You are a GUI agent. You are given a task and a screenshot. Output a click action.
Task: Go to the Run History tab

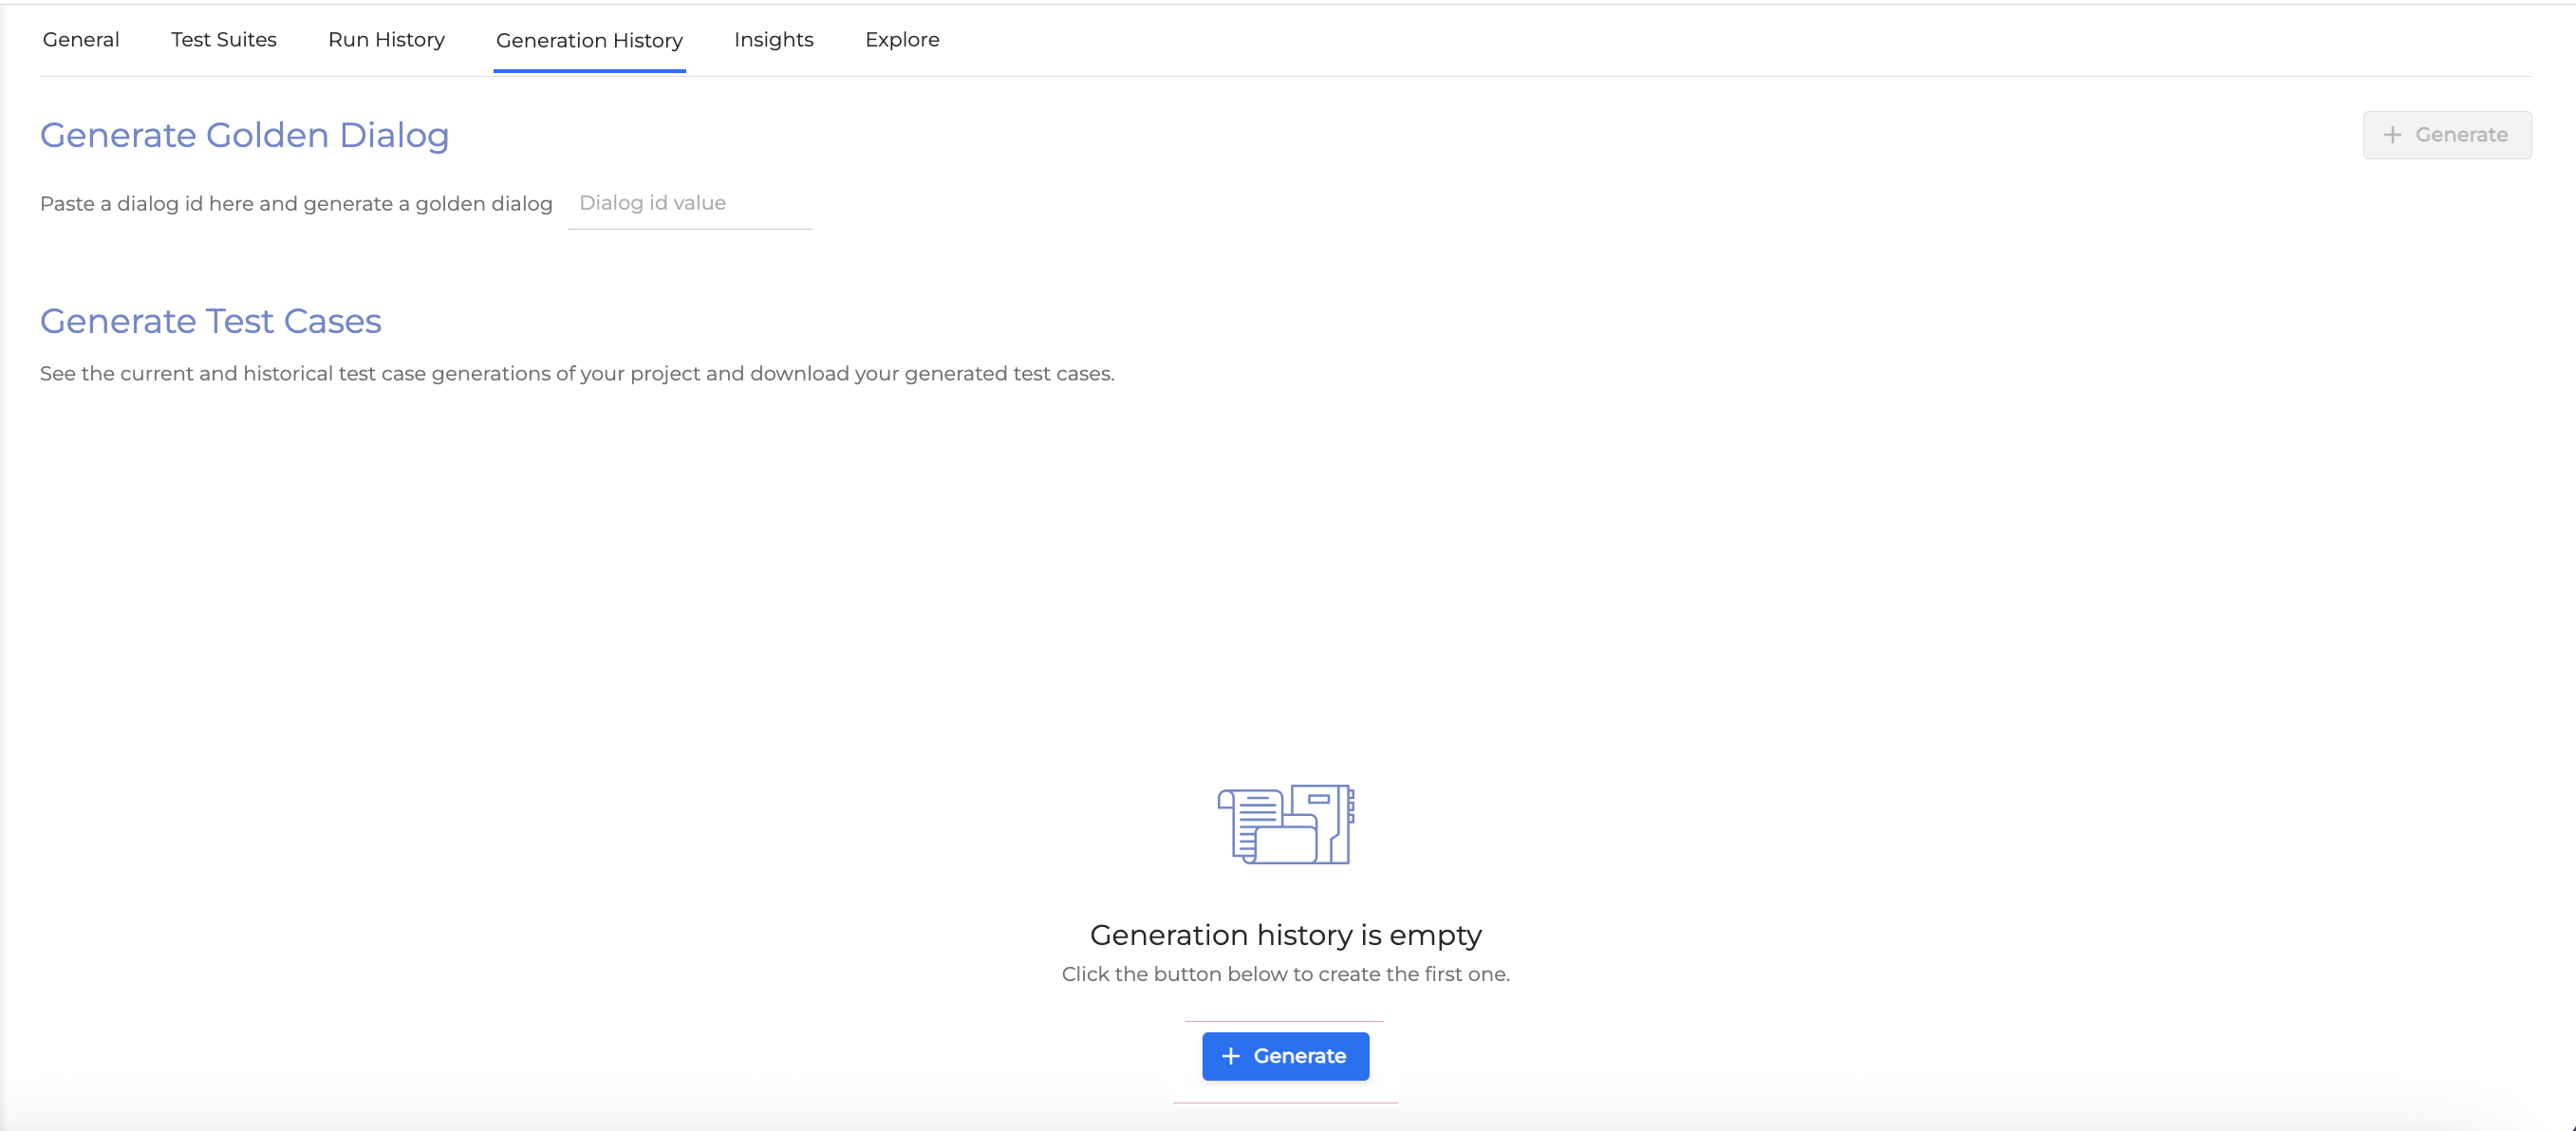click(x=386, y=40)
